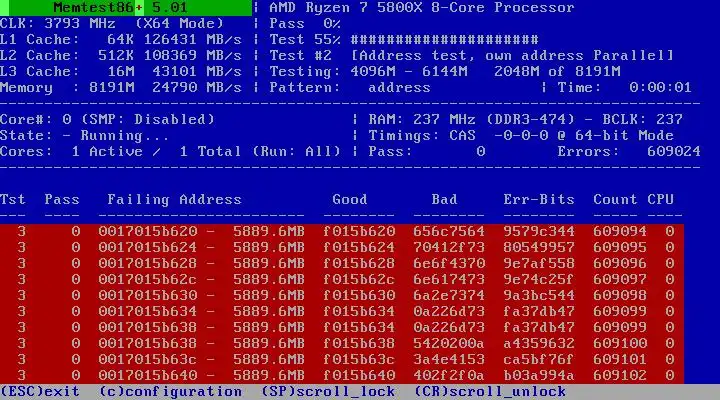Click the Core#: 0 (SMP: Disabled) line

pyautogui.click(x=107, y=119)
